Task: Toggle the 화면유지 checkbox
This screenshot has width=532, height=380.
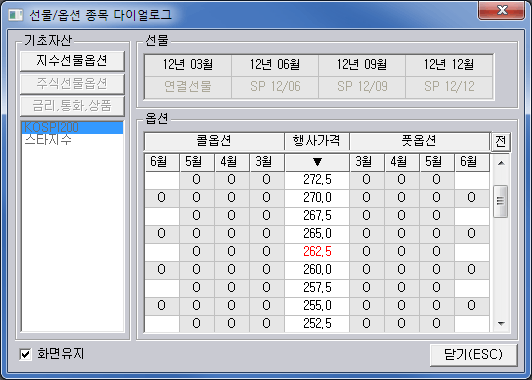Action: click(25, 355)
